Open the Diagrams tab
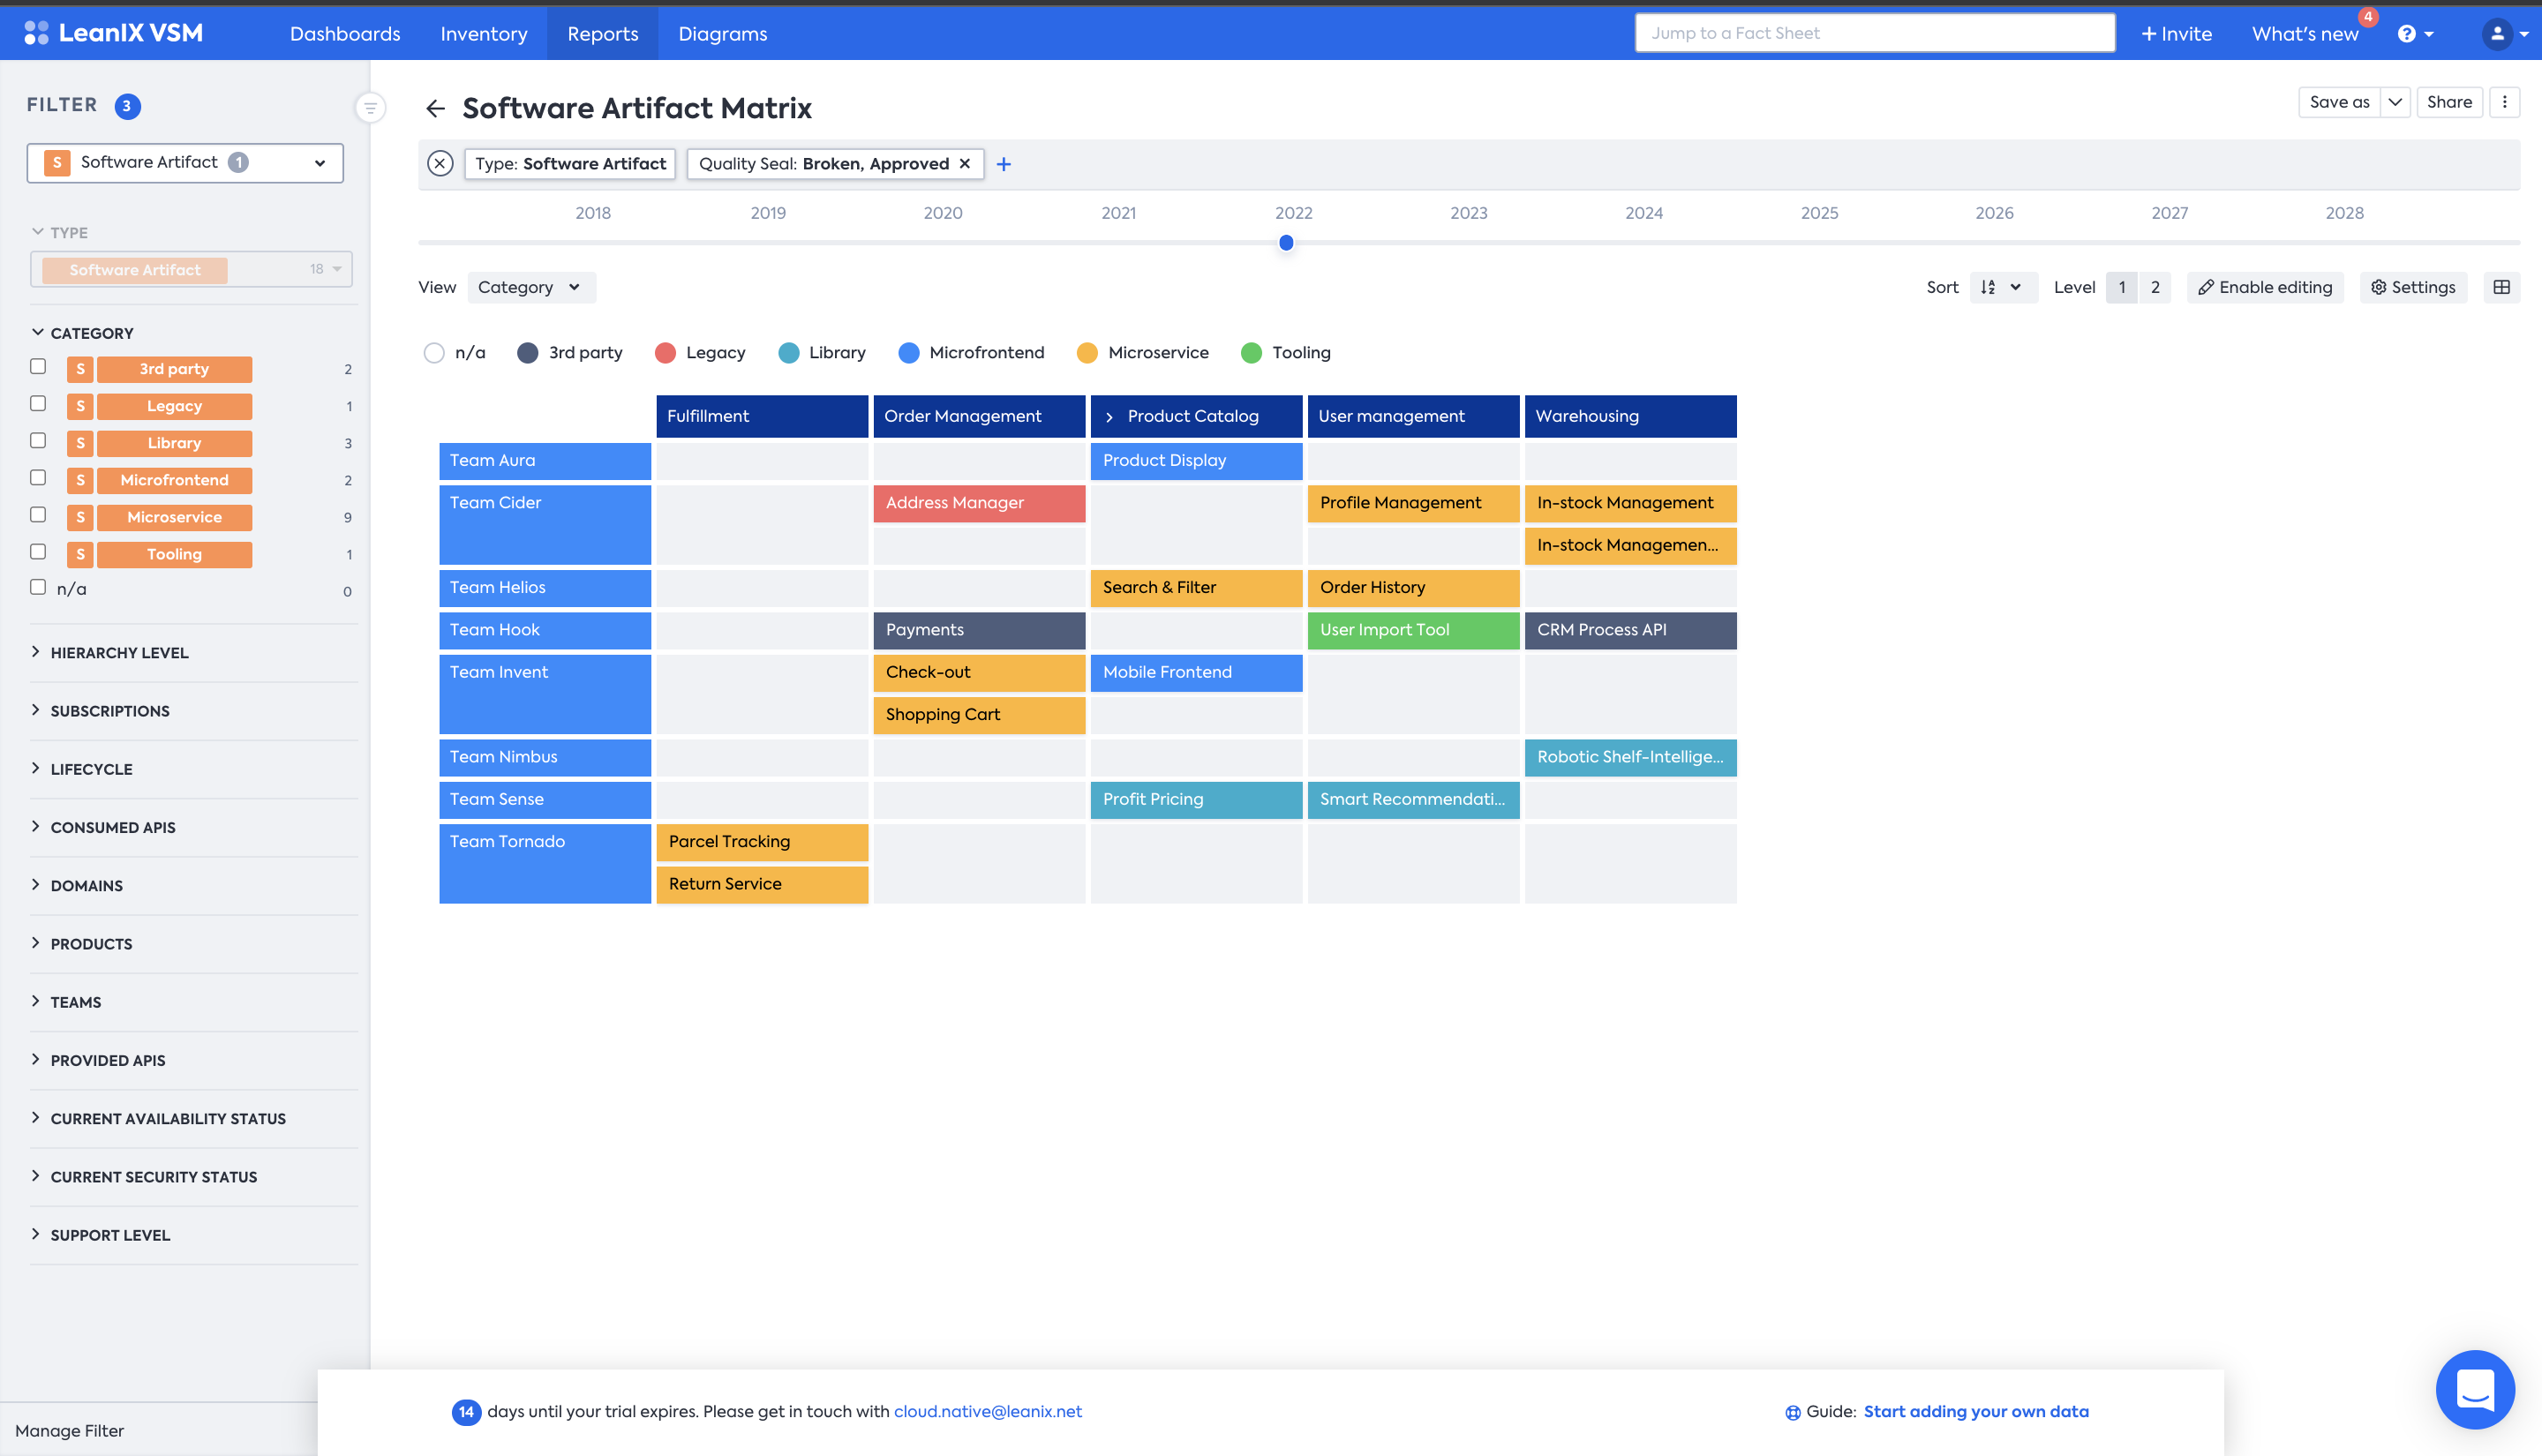 click(722, 34)
